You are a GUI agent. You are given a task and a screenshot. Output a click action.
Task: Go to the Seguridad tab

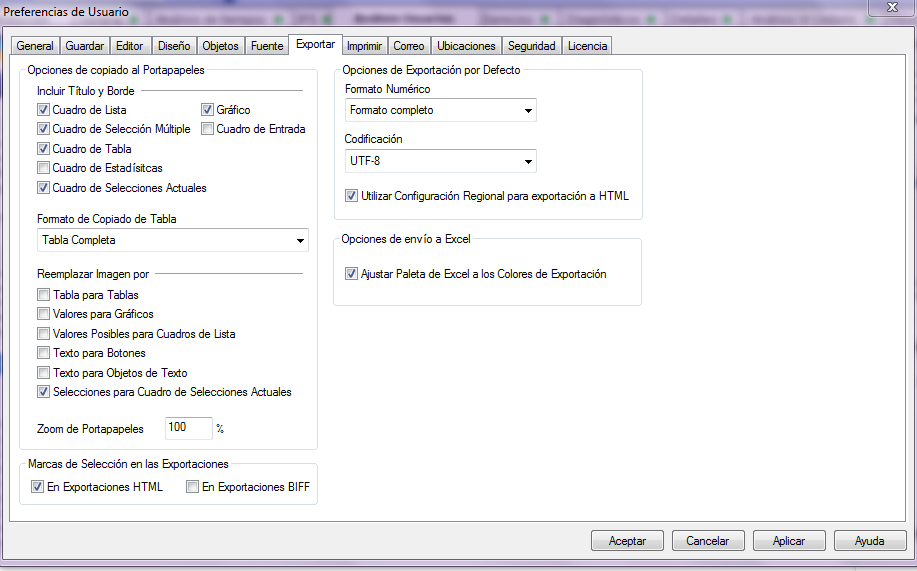(x=531, y=46)
